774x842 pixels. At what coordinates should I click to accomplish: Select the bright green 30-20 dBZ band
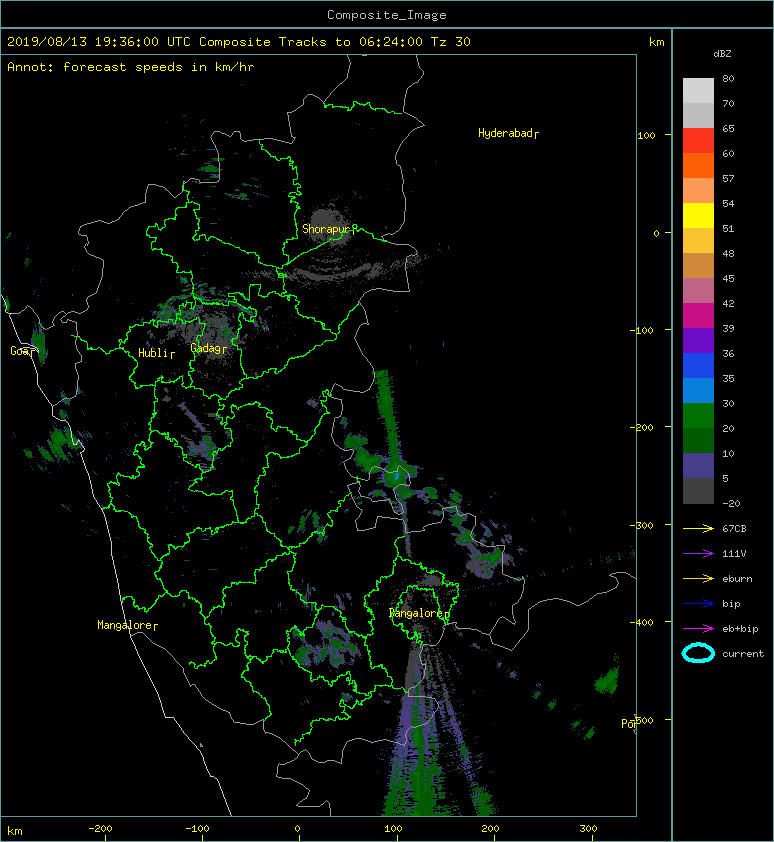(x=698, y=416)
